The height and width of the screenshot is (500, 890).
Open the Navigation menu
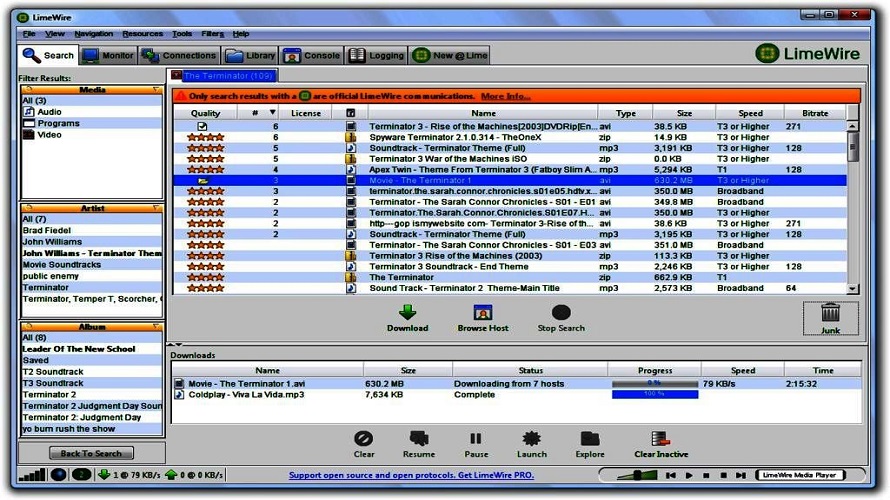(x=94, y=34)
